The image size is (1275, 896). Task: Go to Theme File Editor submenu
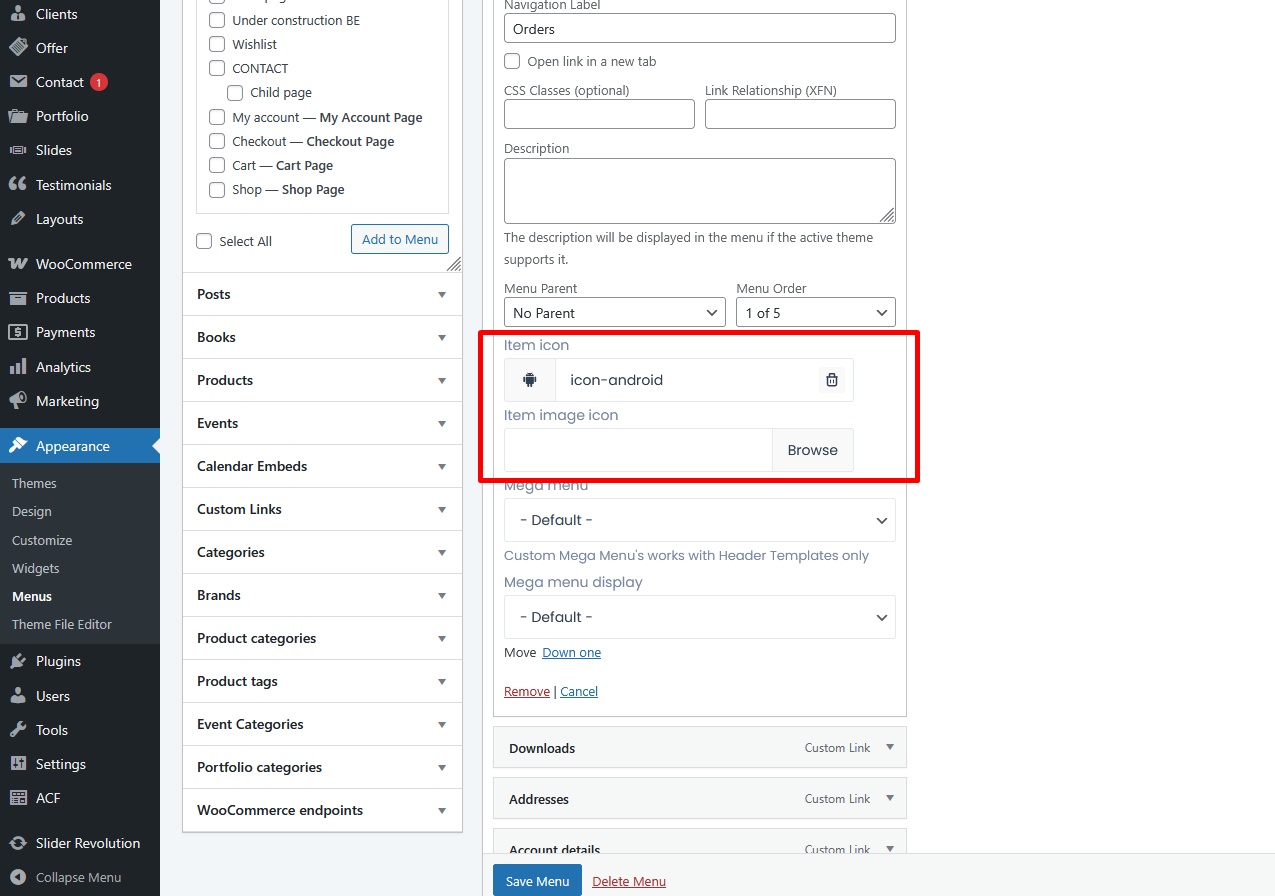[x=62, y=624]
